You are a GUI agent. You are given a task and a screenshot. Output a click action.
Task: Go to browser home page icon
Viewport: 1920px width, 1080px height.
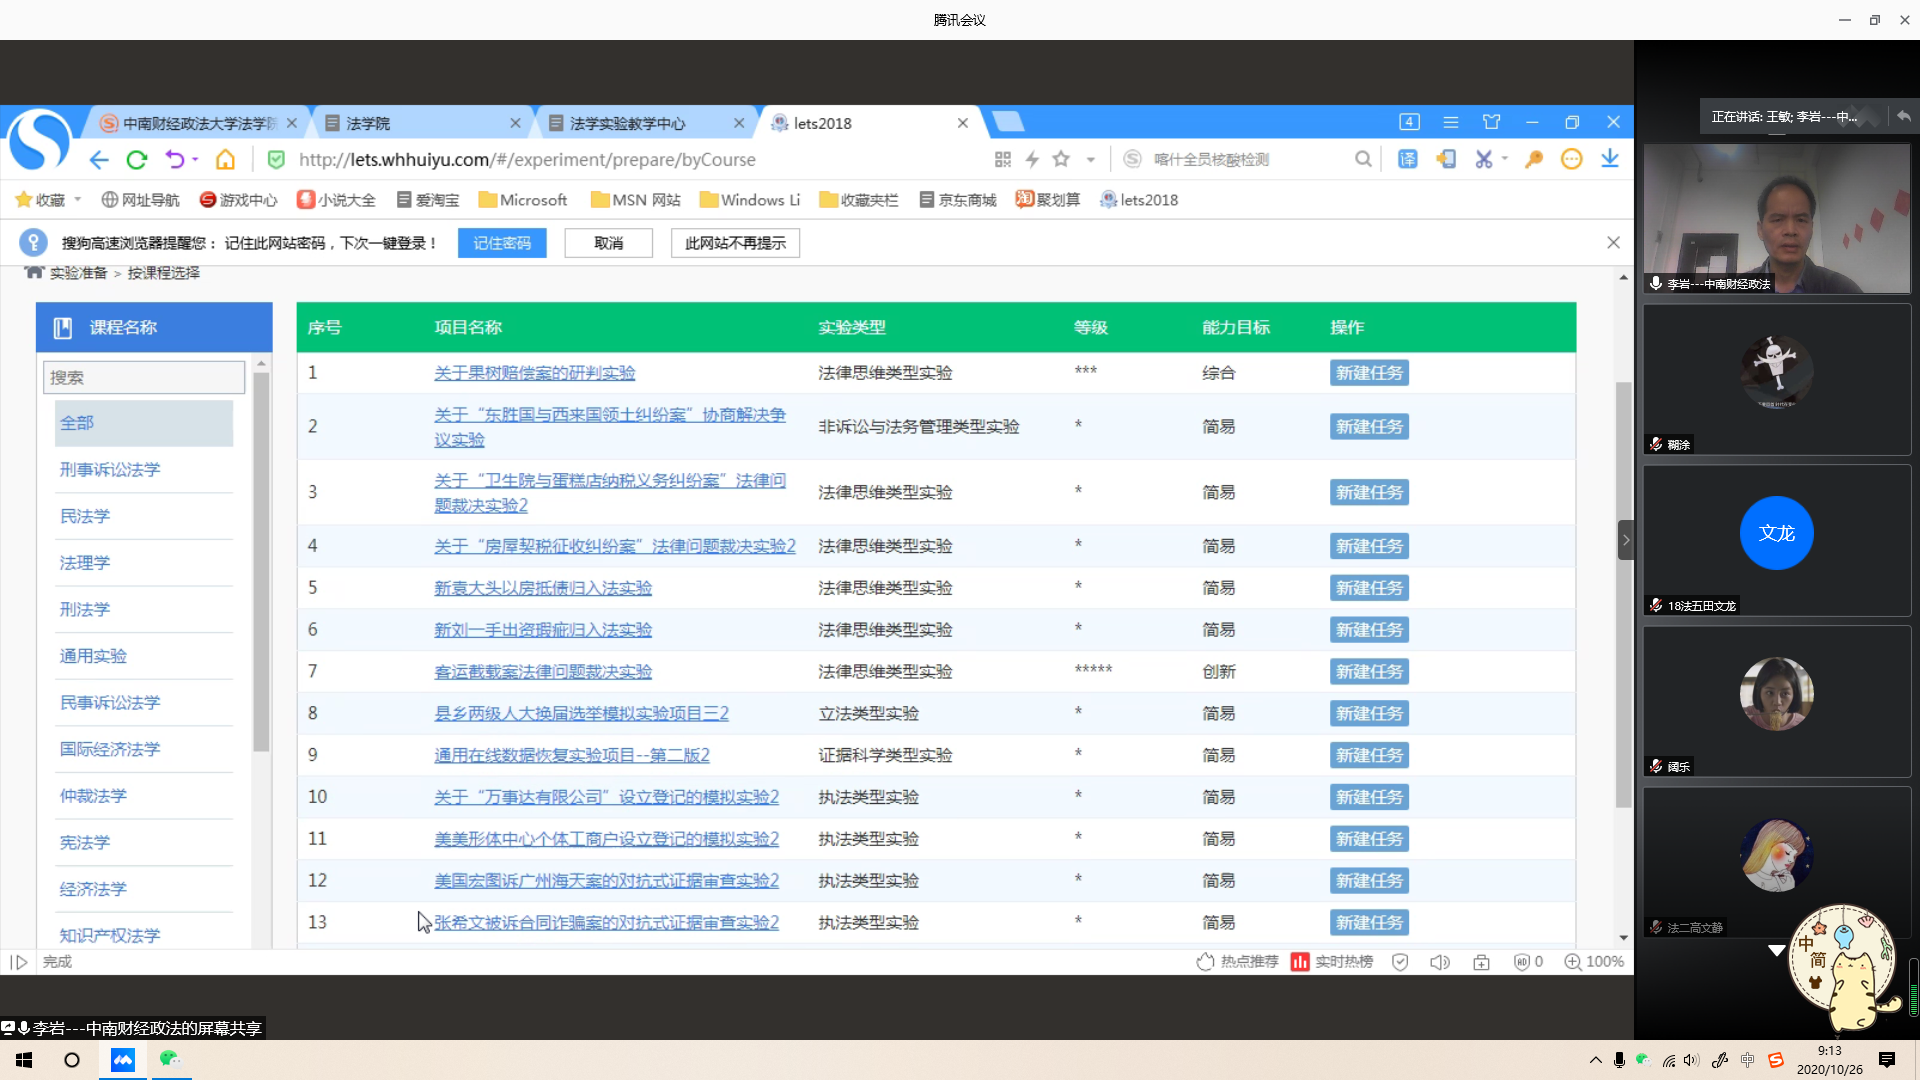coord(226,160)
